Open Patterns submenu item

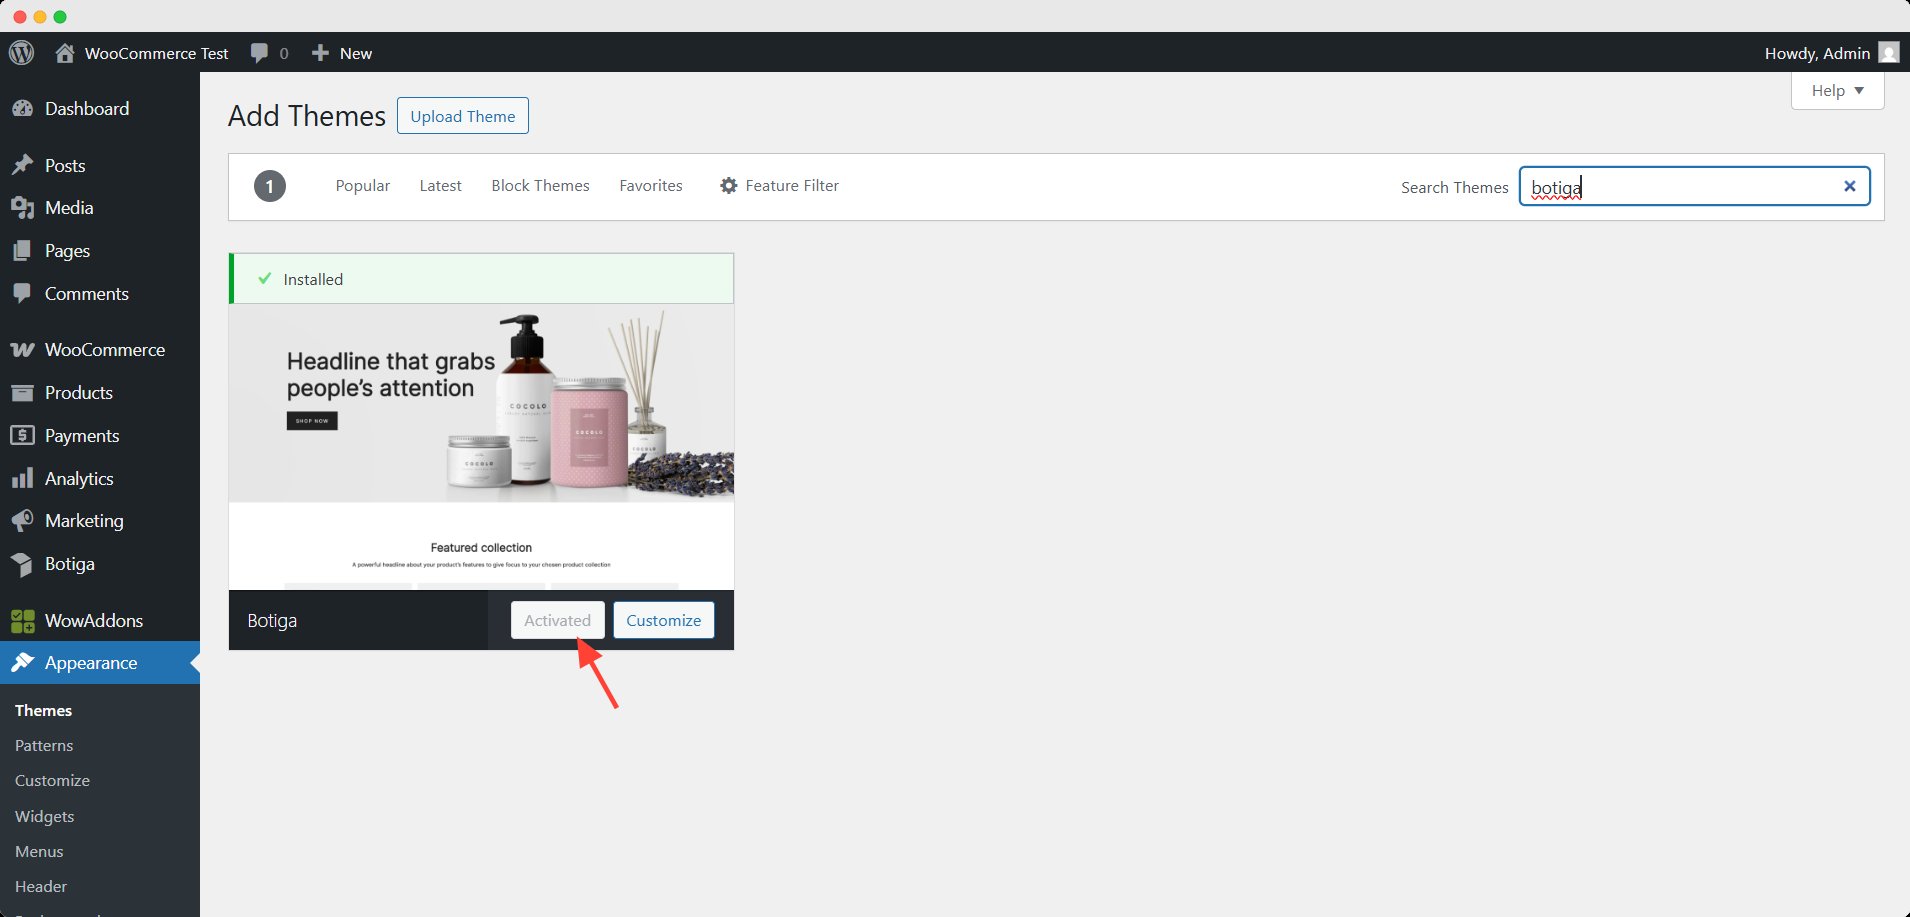(44, 746)
